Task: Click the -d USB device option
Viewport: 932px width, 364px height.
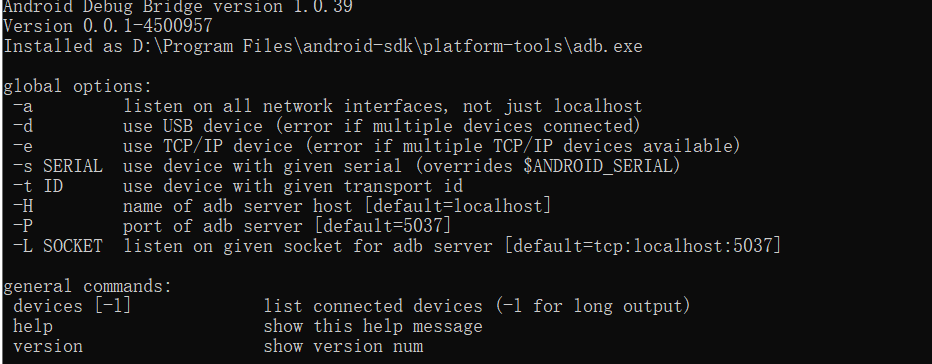Action: [x=23, y=127]
